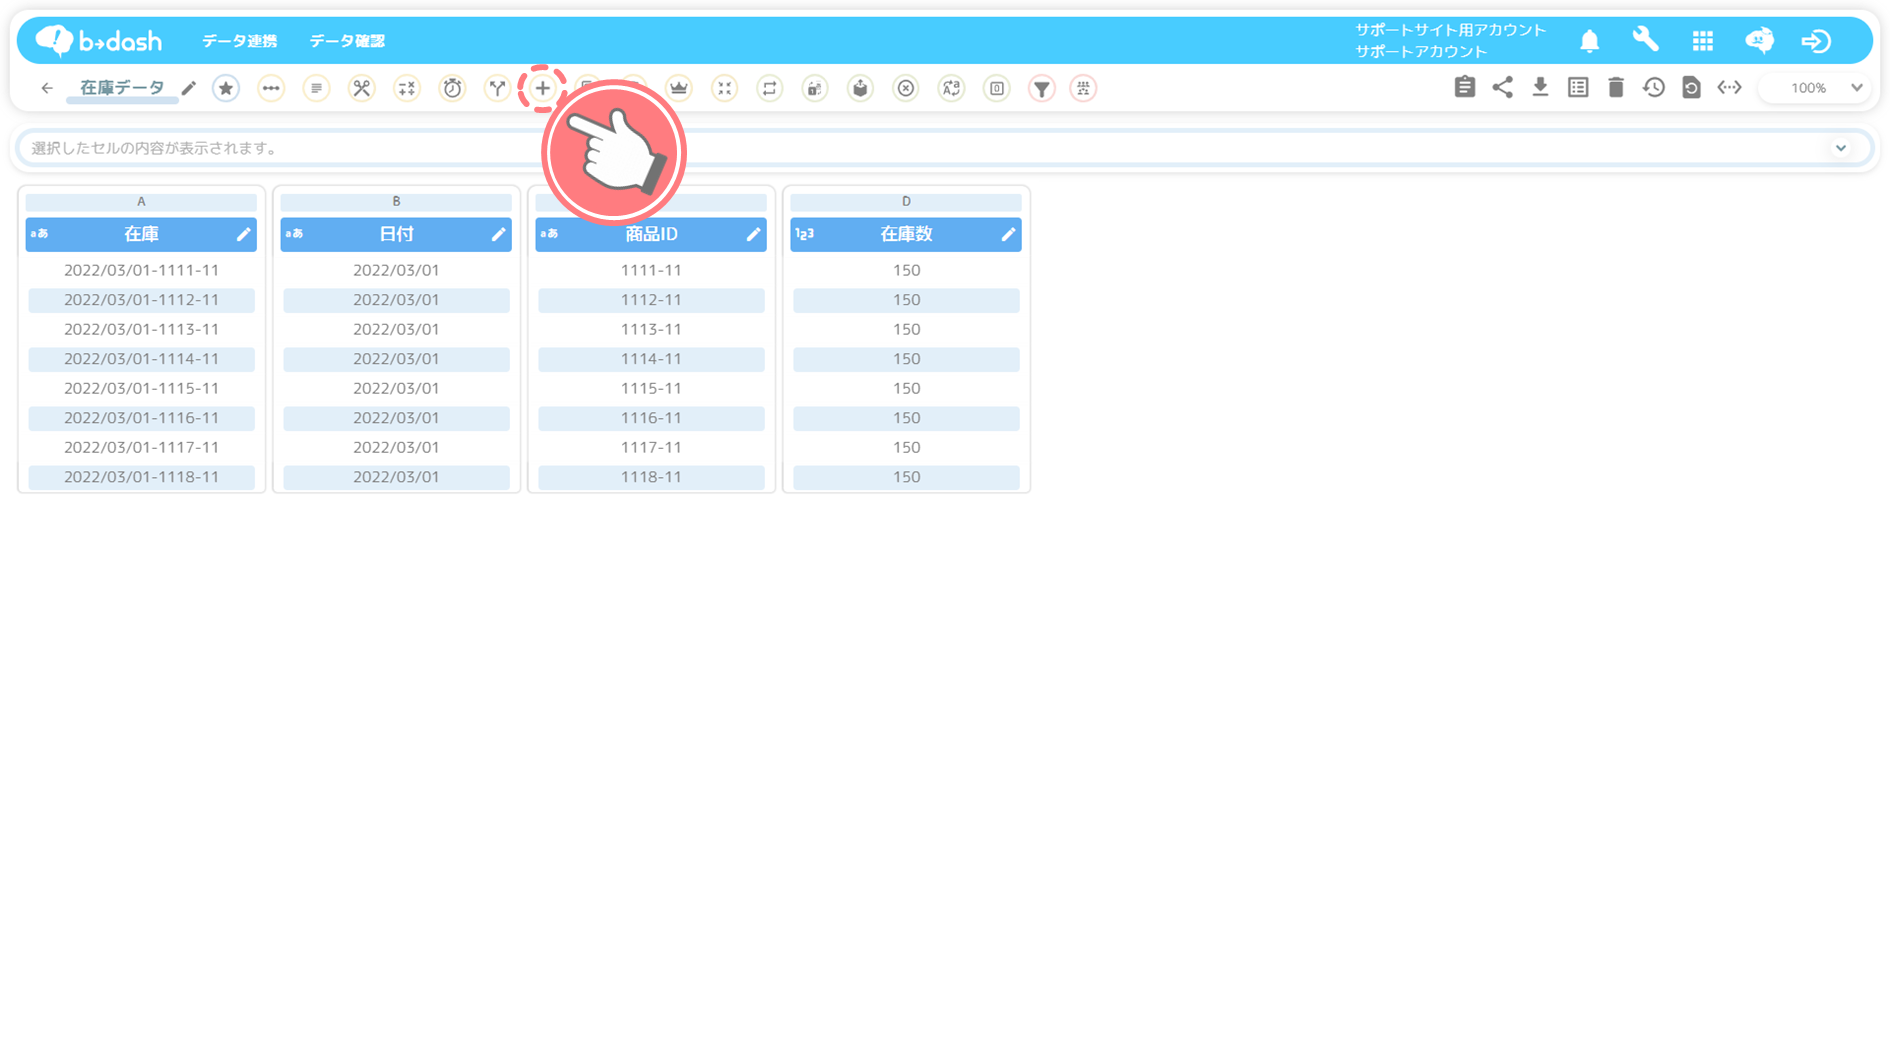
Task: Select the scissors and tools icon
Action: (x=361, y=88)
